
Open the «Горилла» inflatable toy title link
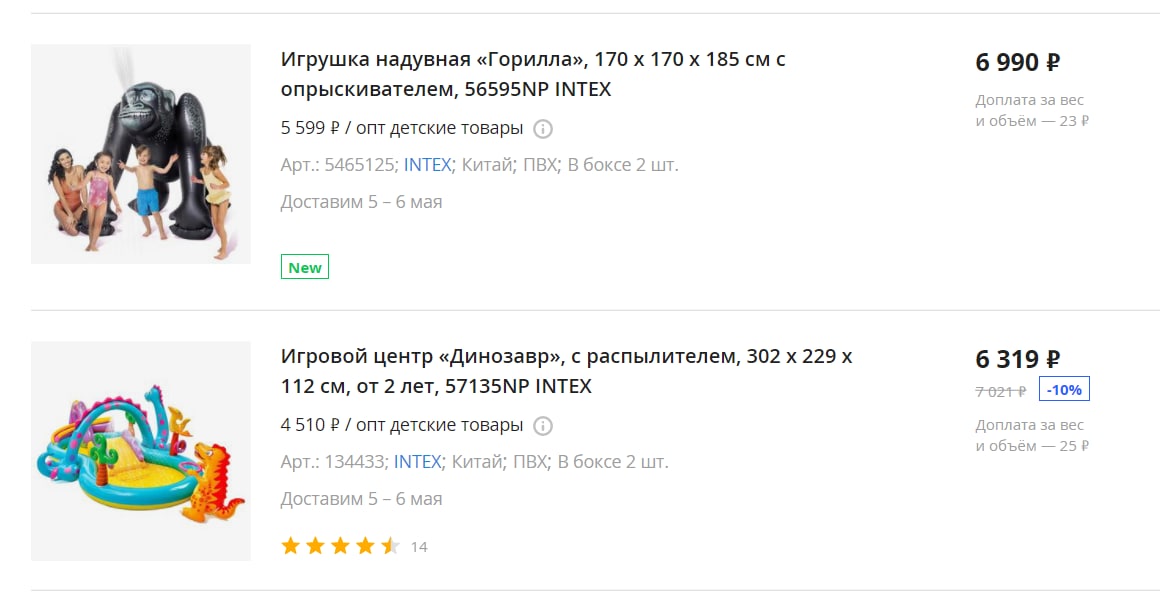(x=533, y=74)
